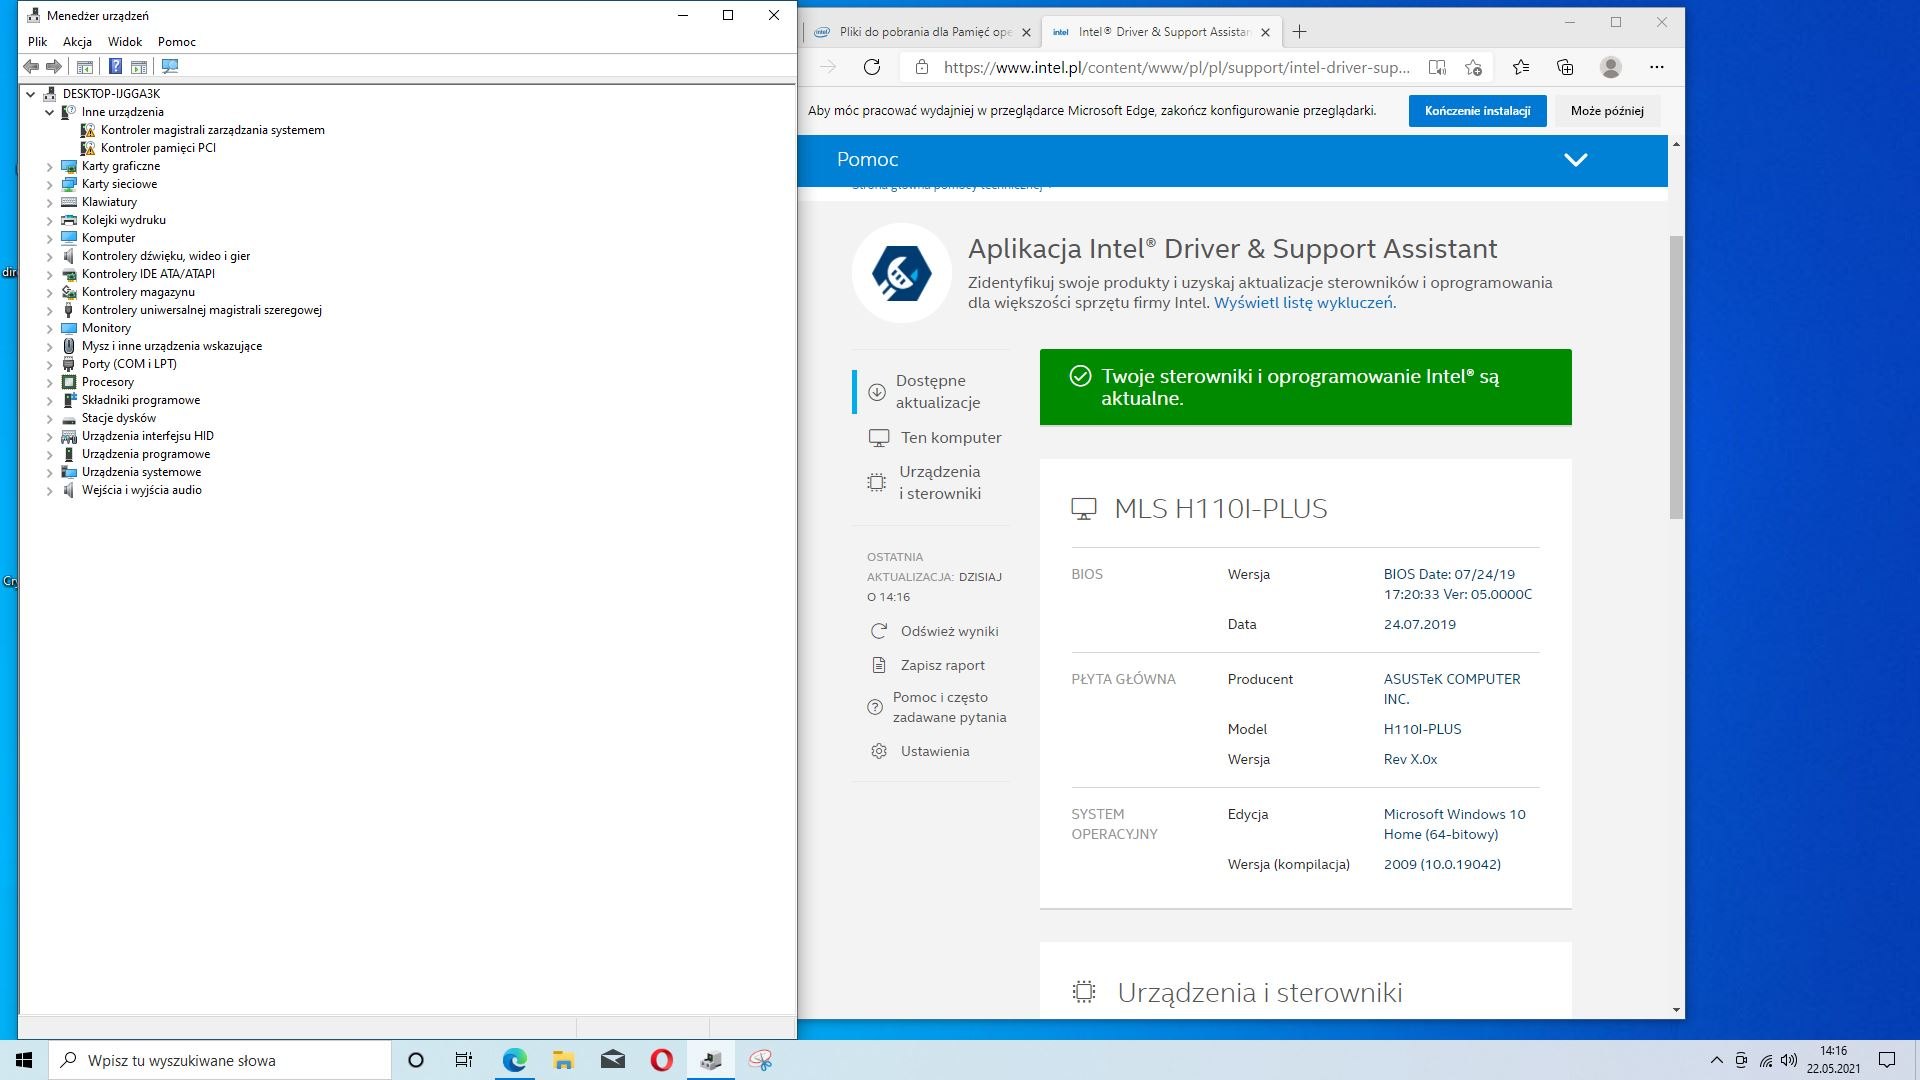Add page to favorites star icon
Image resolution: width=1920 pixels, height=1080 pixels.
(1473, 67)
